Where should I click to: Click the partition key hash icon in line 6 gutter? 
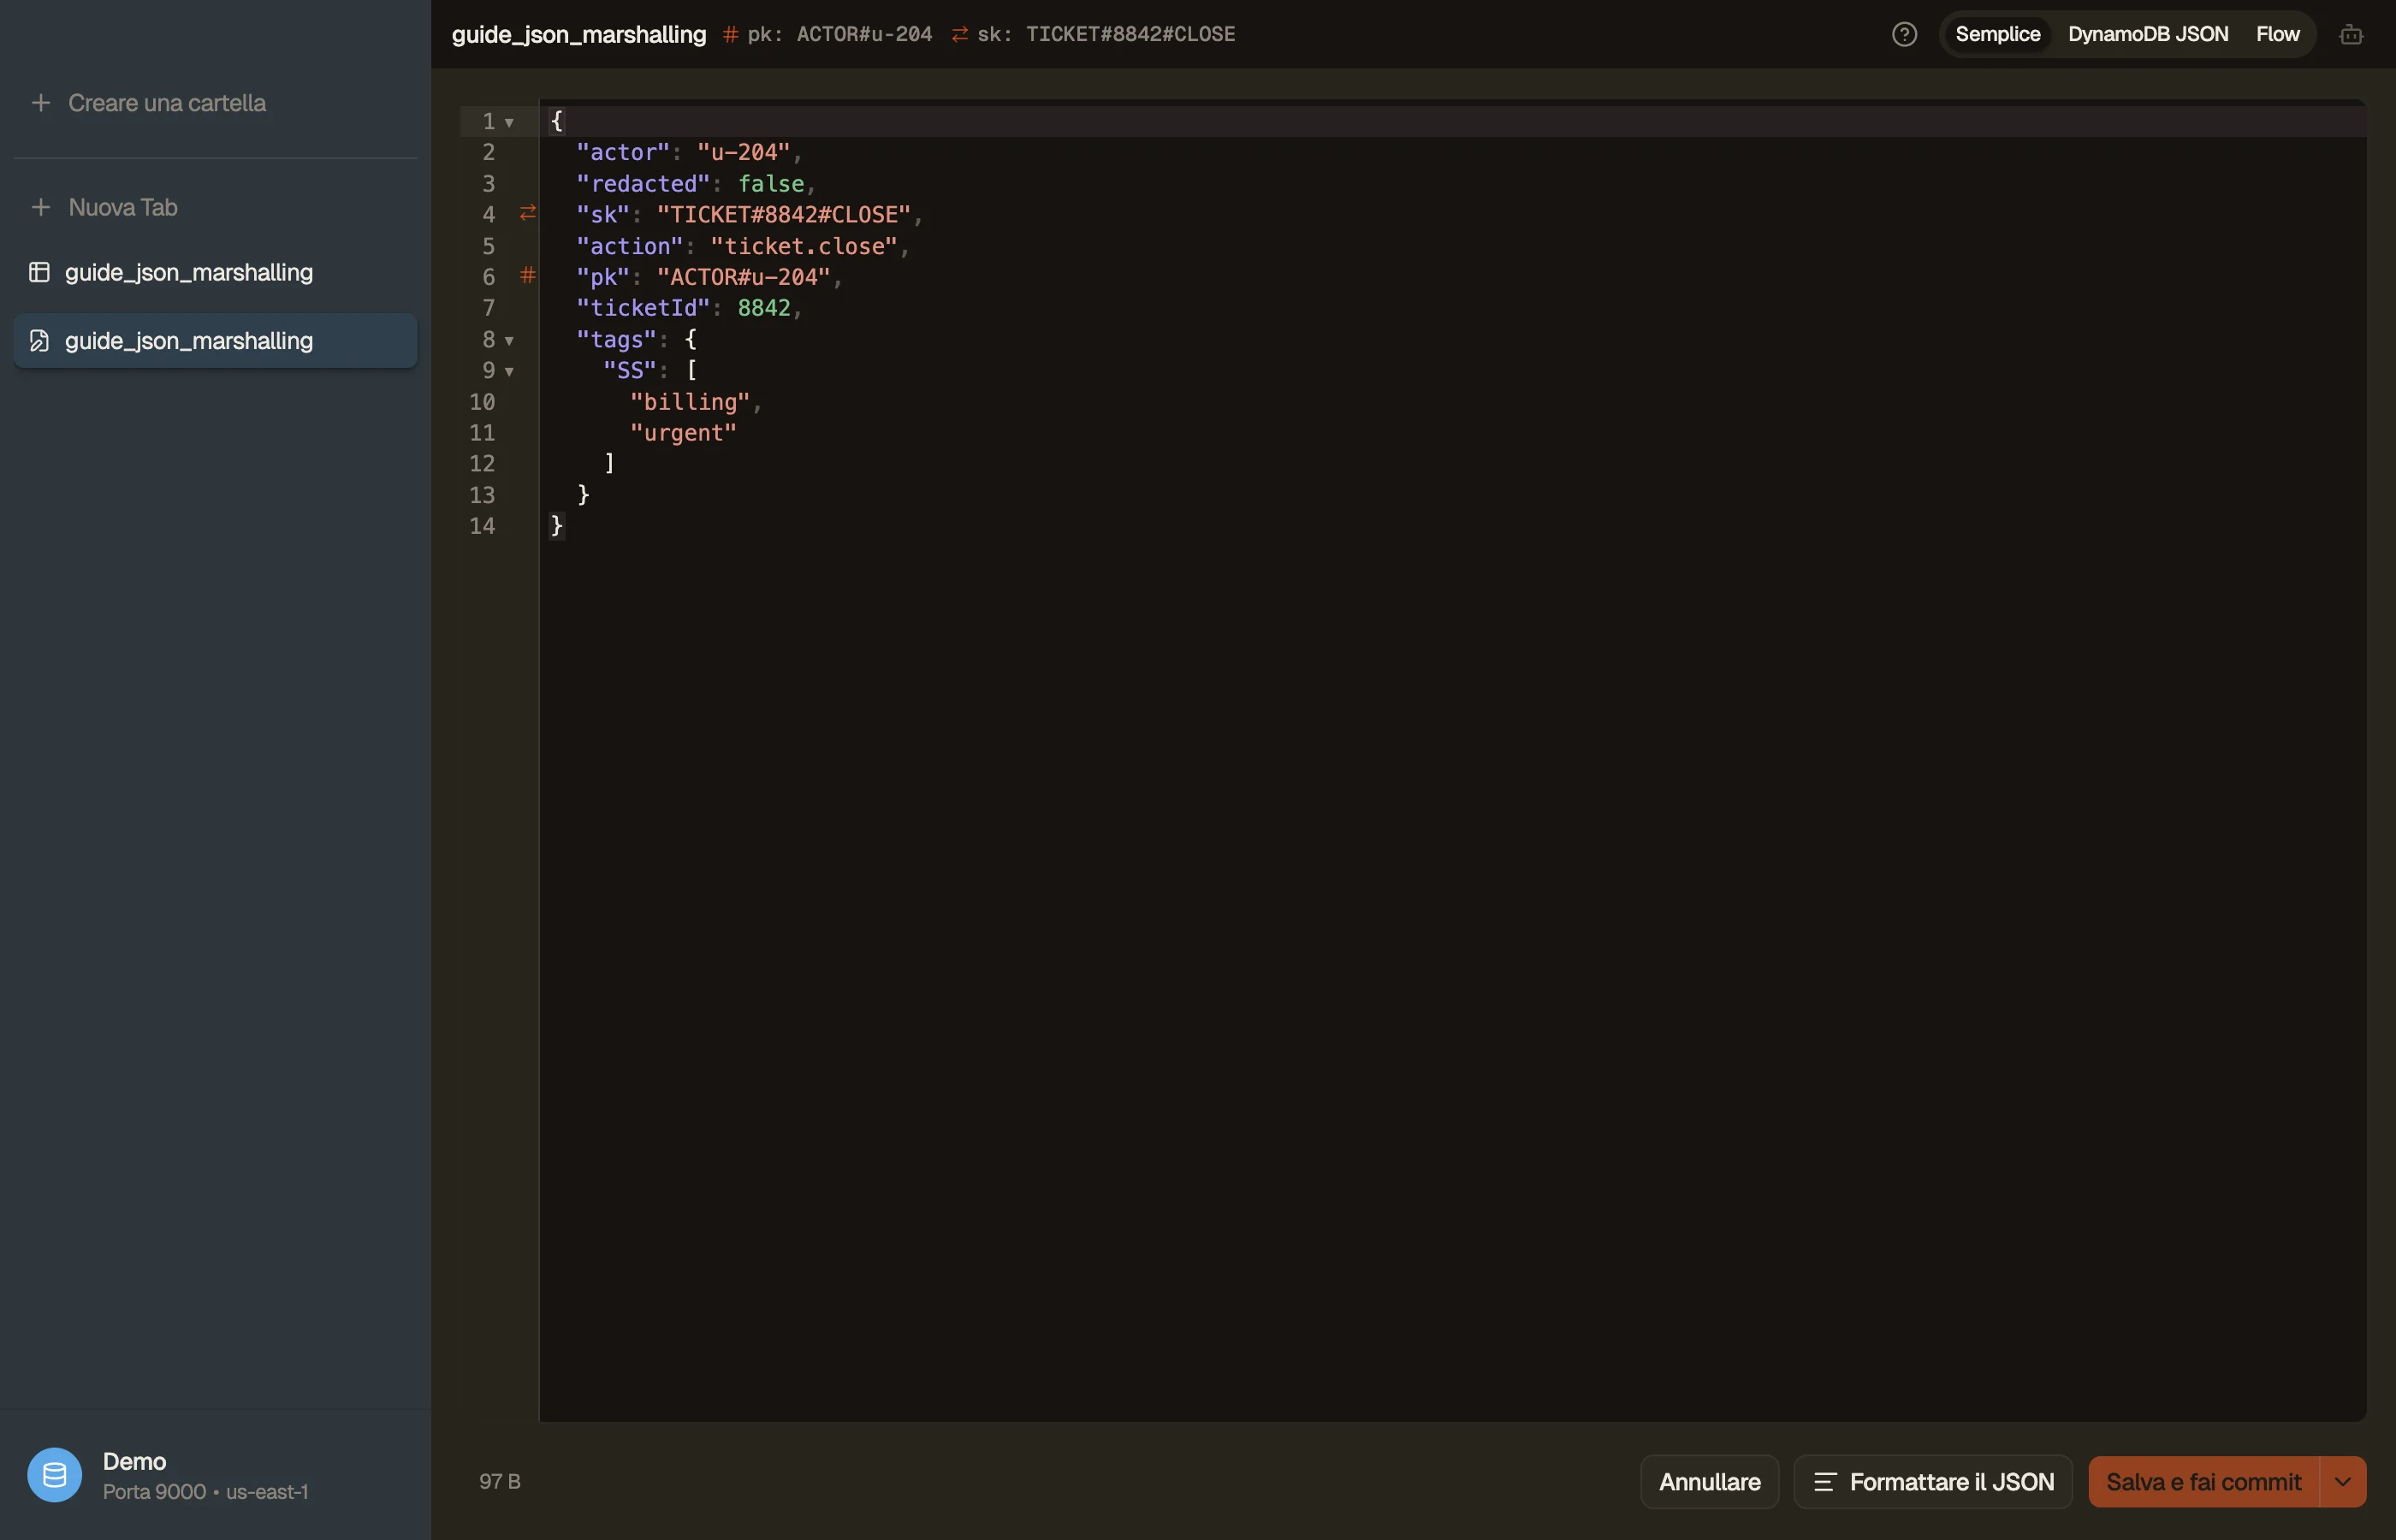click(528, 275)
